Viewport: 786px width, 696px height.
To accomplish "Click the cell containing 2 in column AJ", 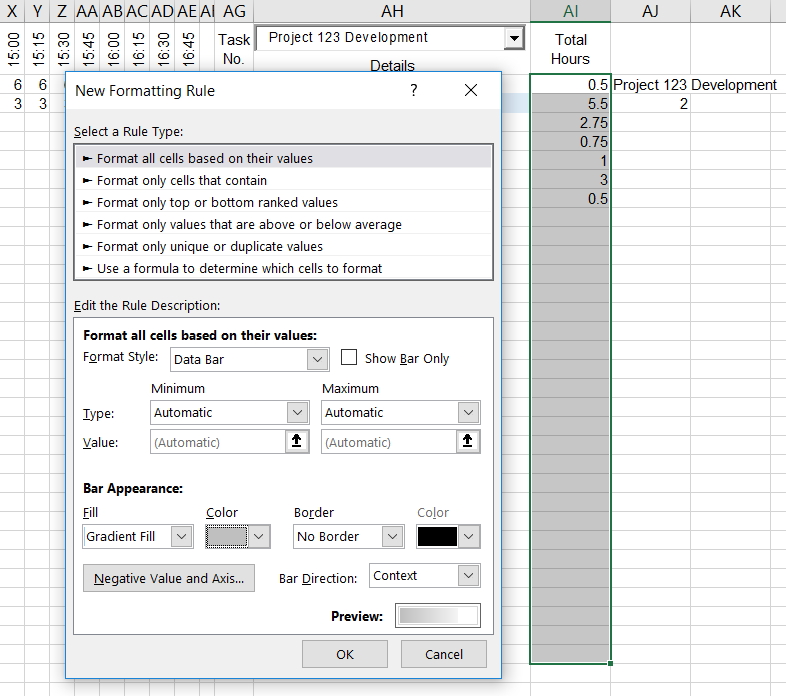I will [650, 104].
